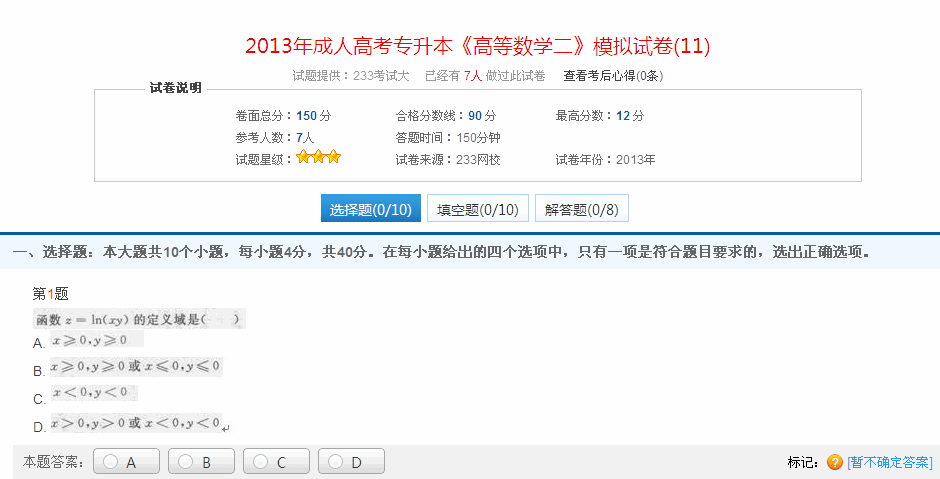Click 答题时间 150分钟 text
Viewport: 940px width, 479px height.
point(448,138)
